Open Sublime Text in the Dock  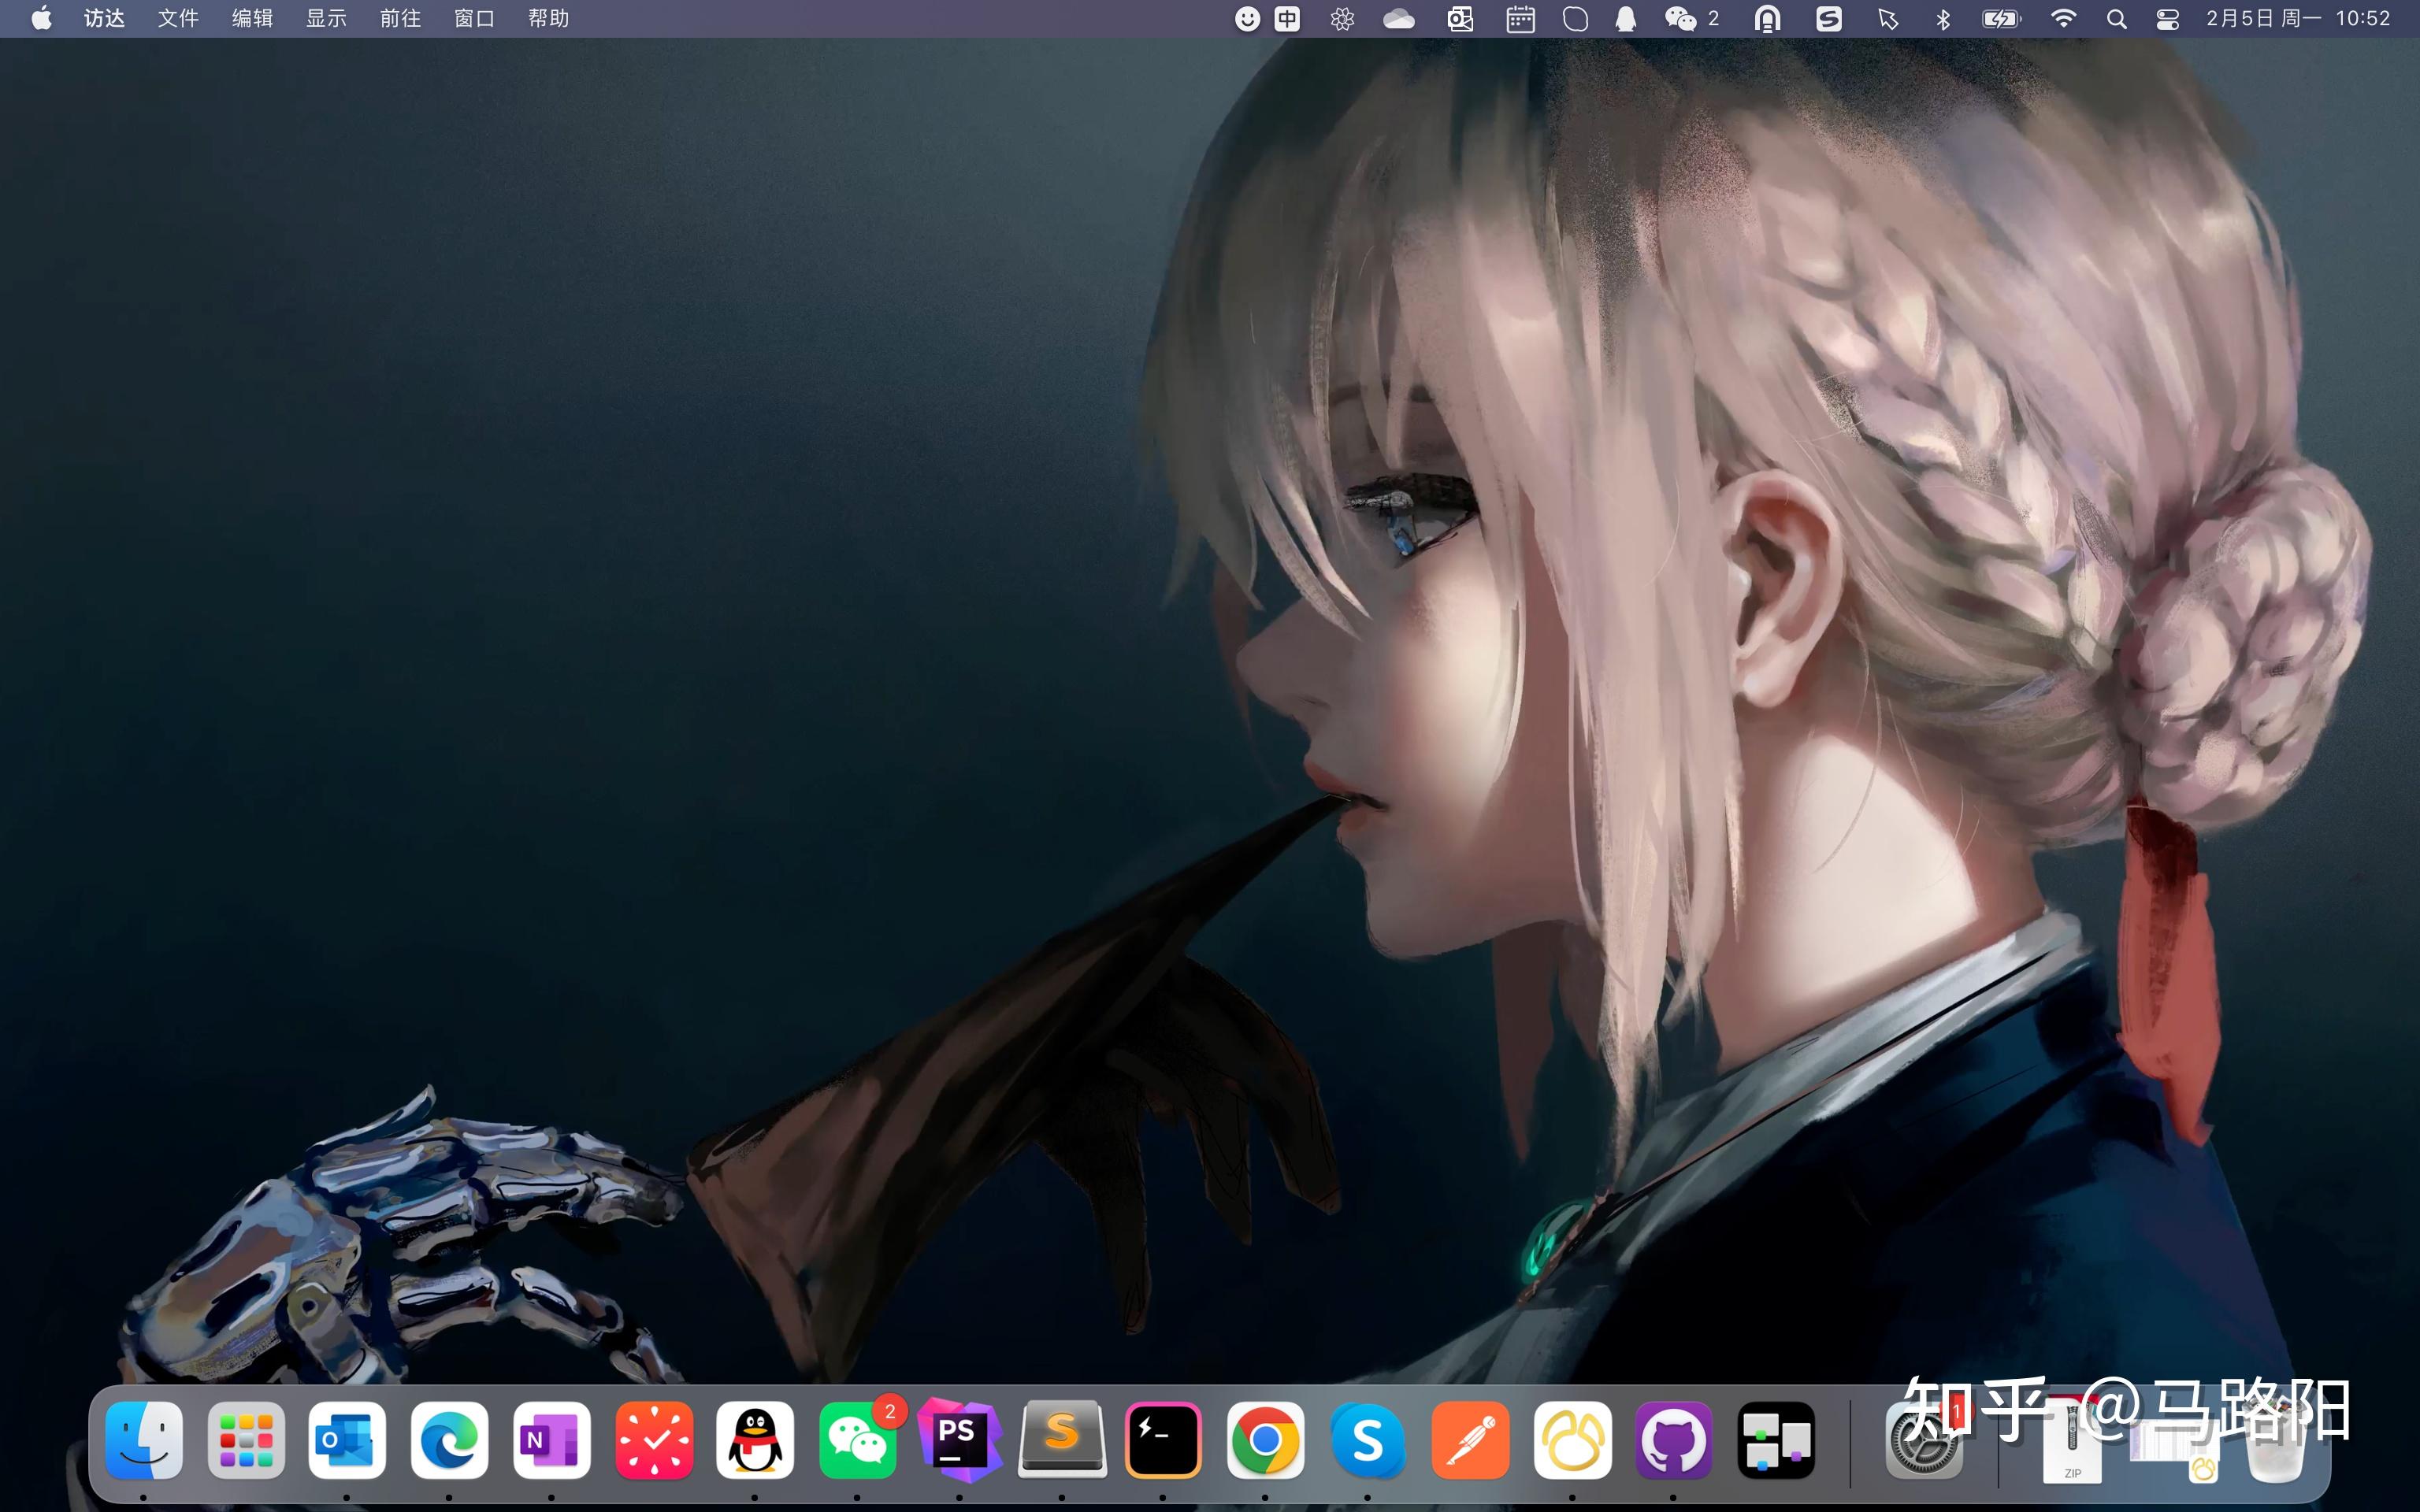click(x=1063, y=1440)
